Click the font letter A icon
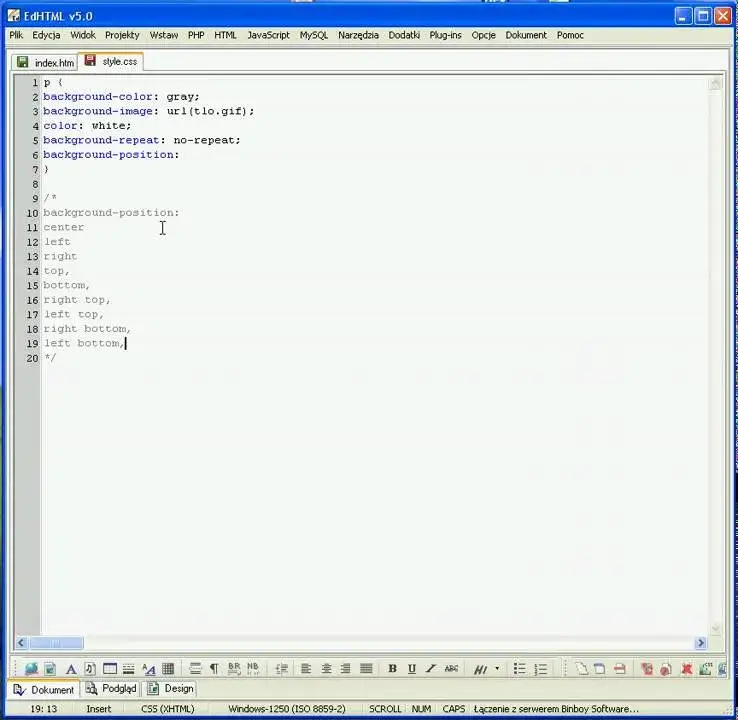Screen dimensions: 738x720 (71, 669)
